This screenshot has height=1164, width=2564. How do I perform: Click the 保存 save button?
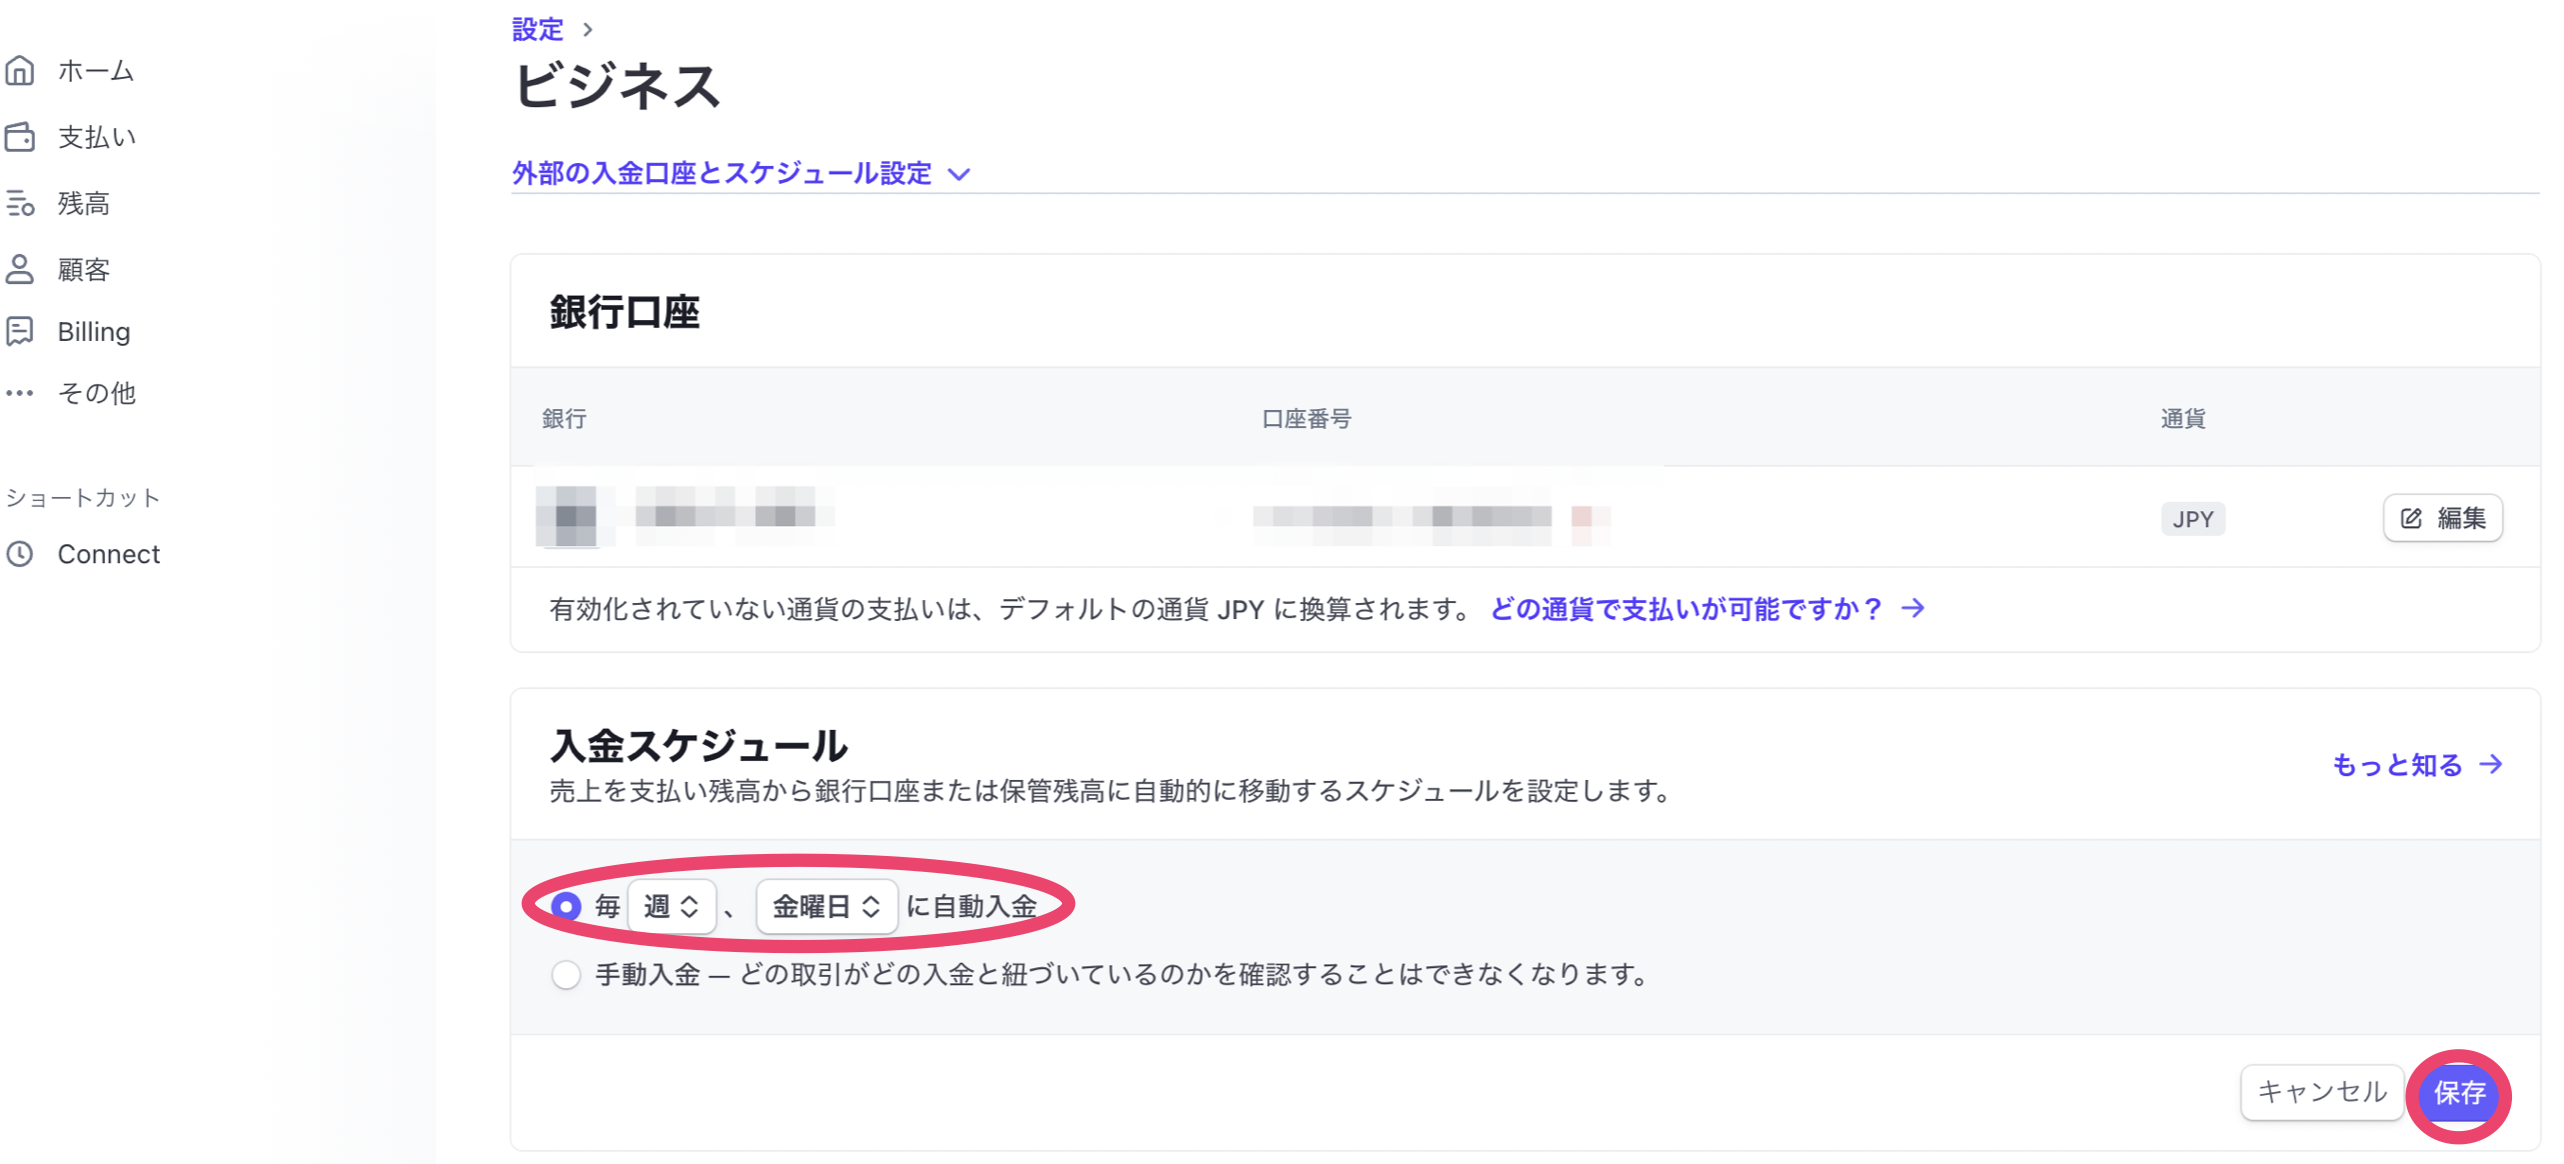[x=2459, y=1095]
